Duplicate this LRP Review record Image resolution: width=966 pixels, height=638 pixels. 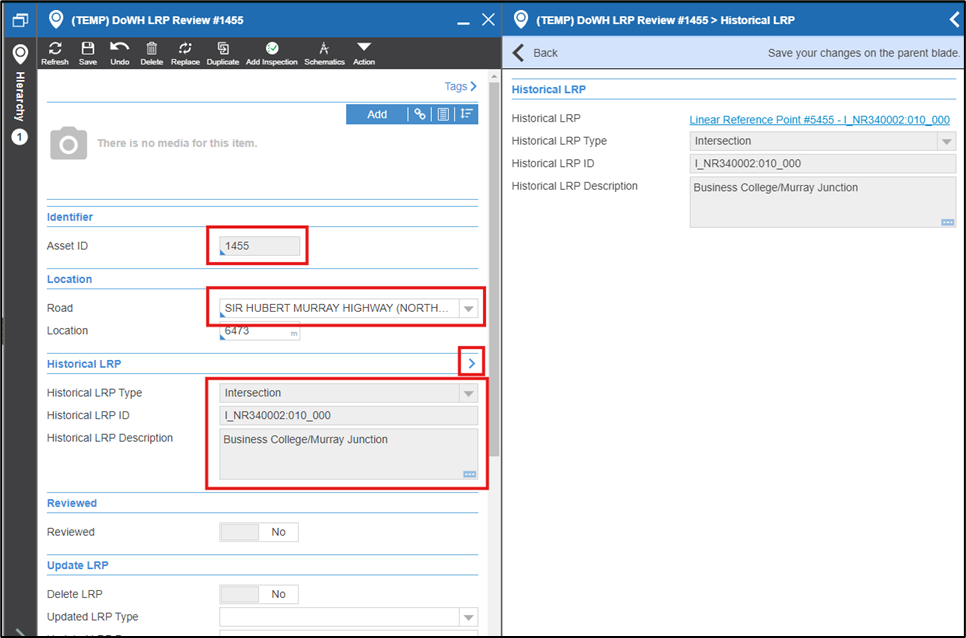222,53
